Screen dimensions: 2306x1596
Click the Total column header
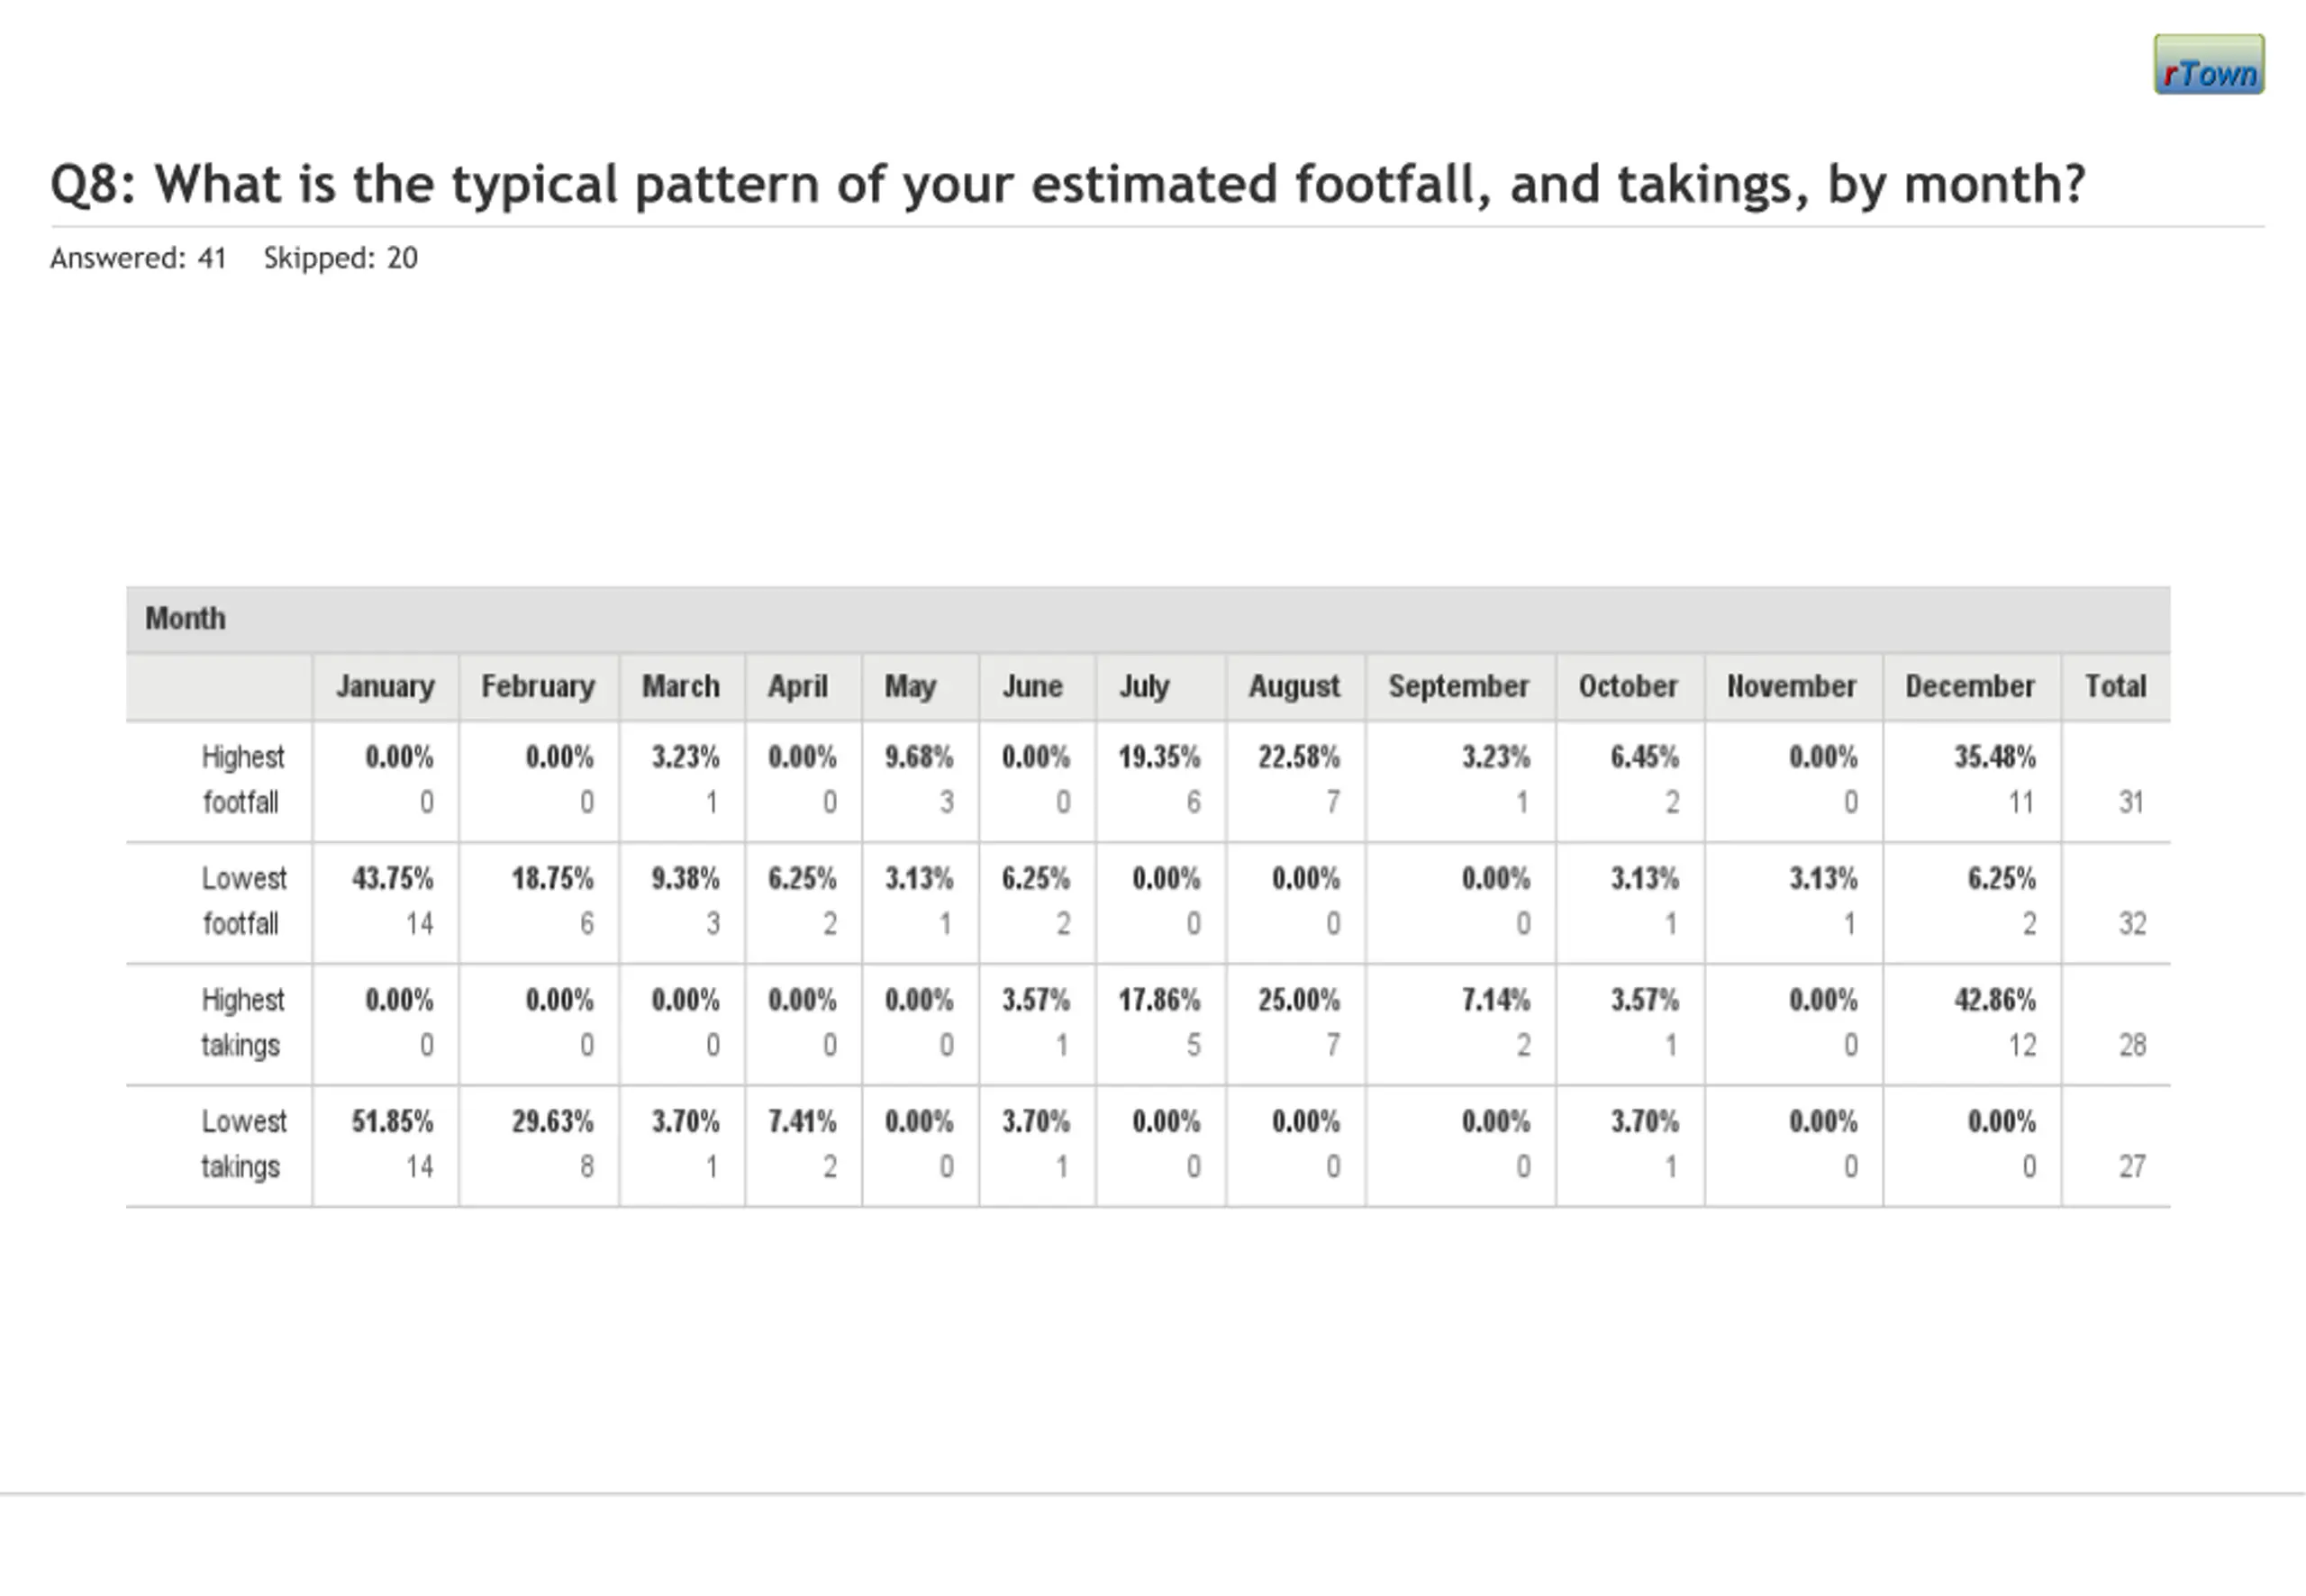pyautogui.click(x=2115, y=687)
